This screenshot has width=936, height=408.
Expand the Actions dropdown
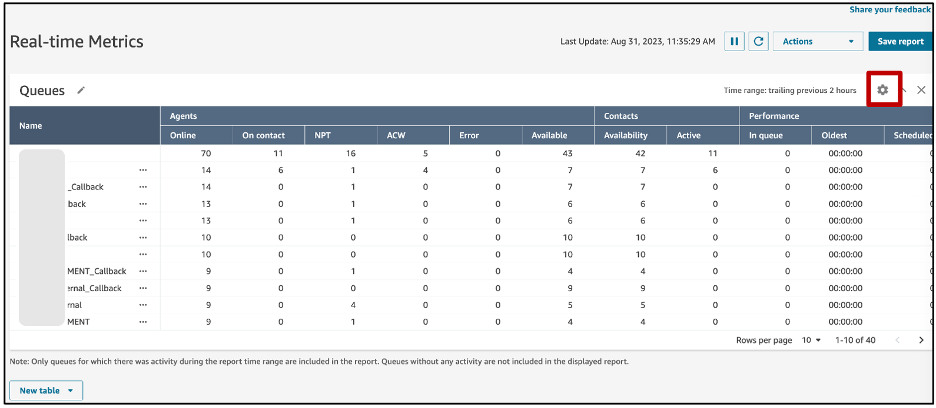pos(817,42)
